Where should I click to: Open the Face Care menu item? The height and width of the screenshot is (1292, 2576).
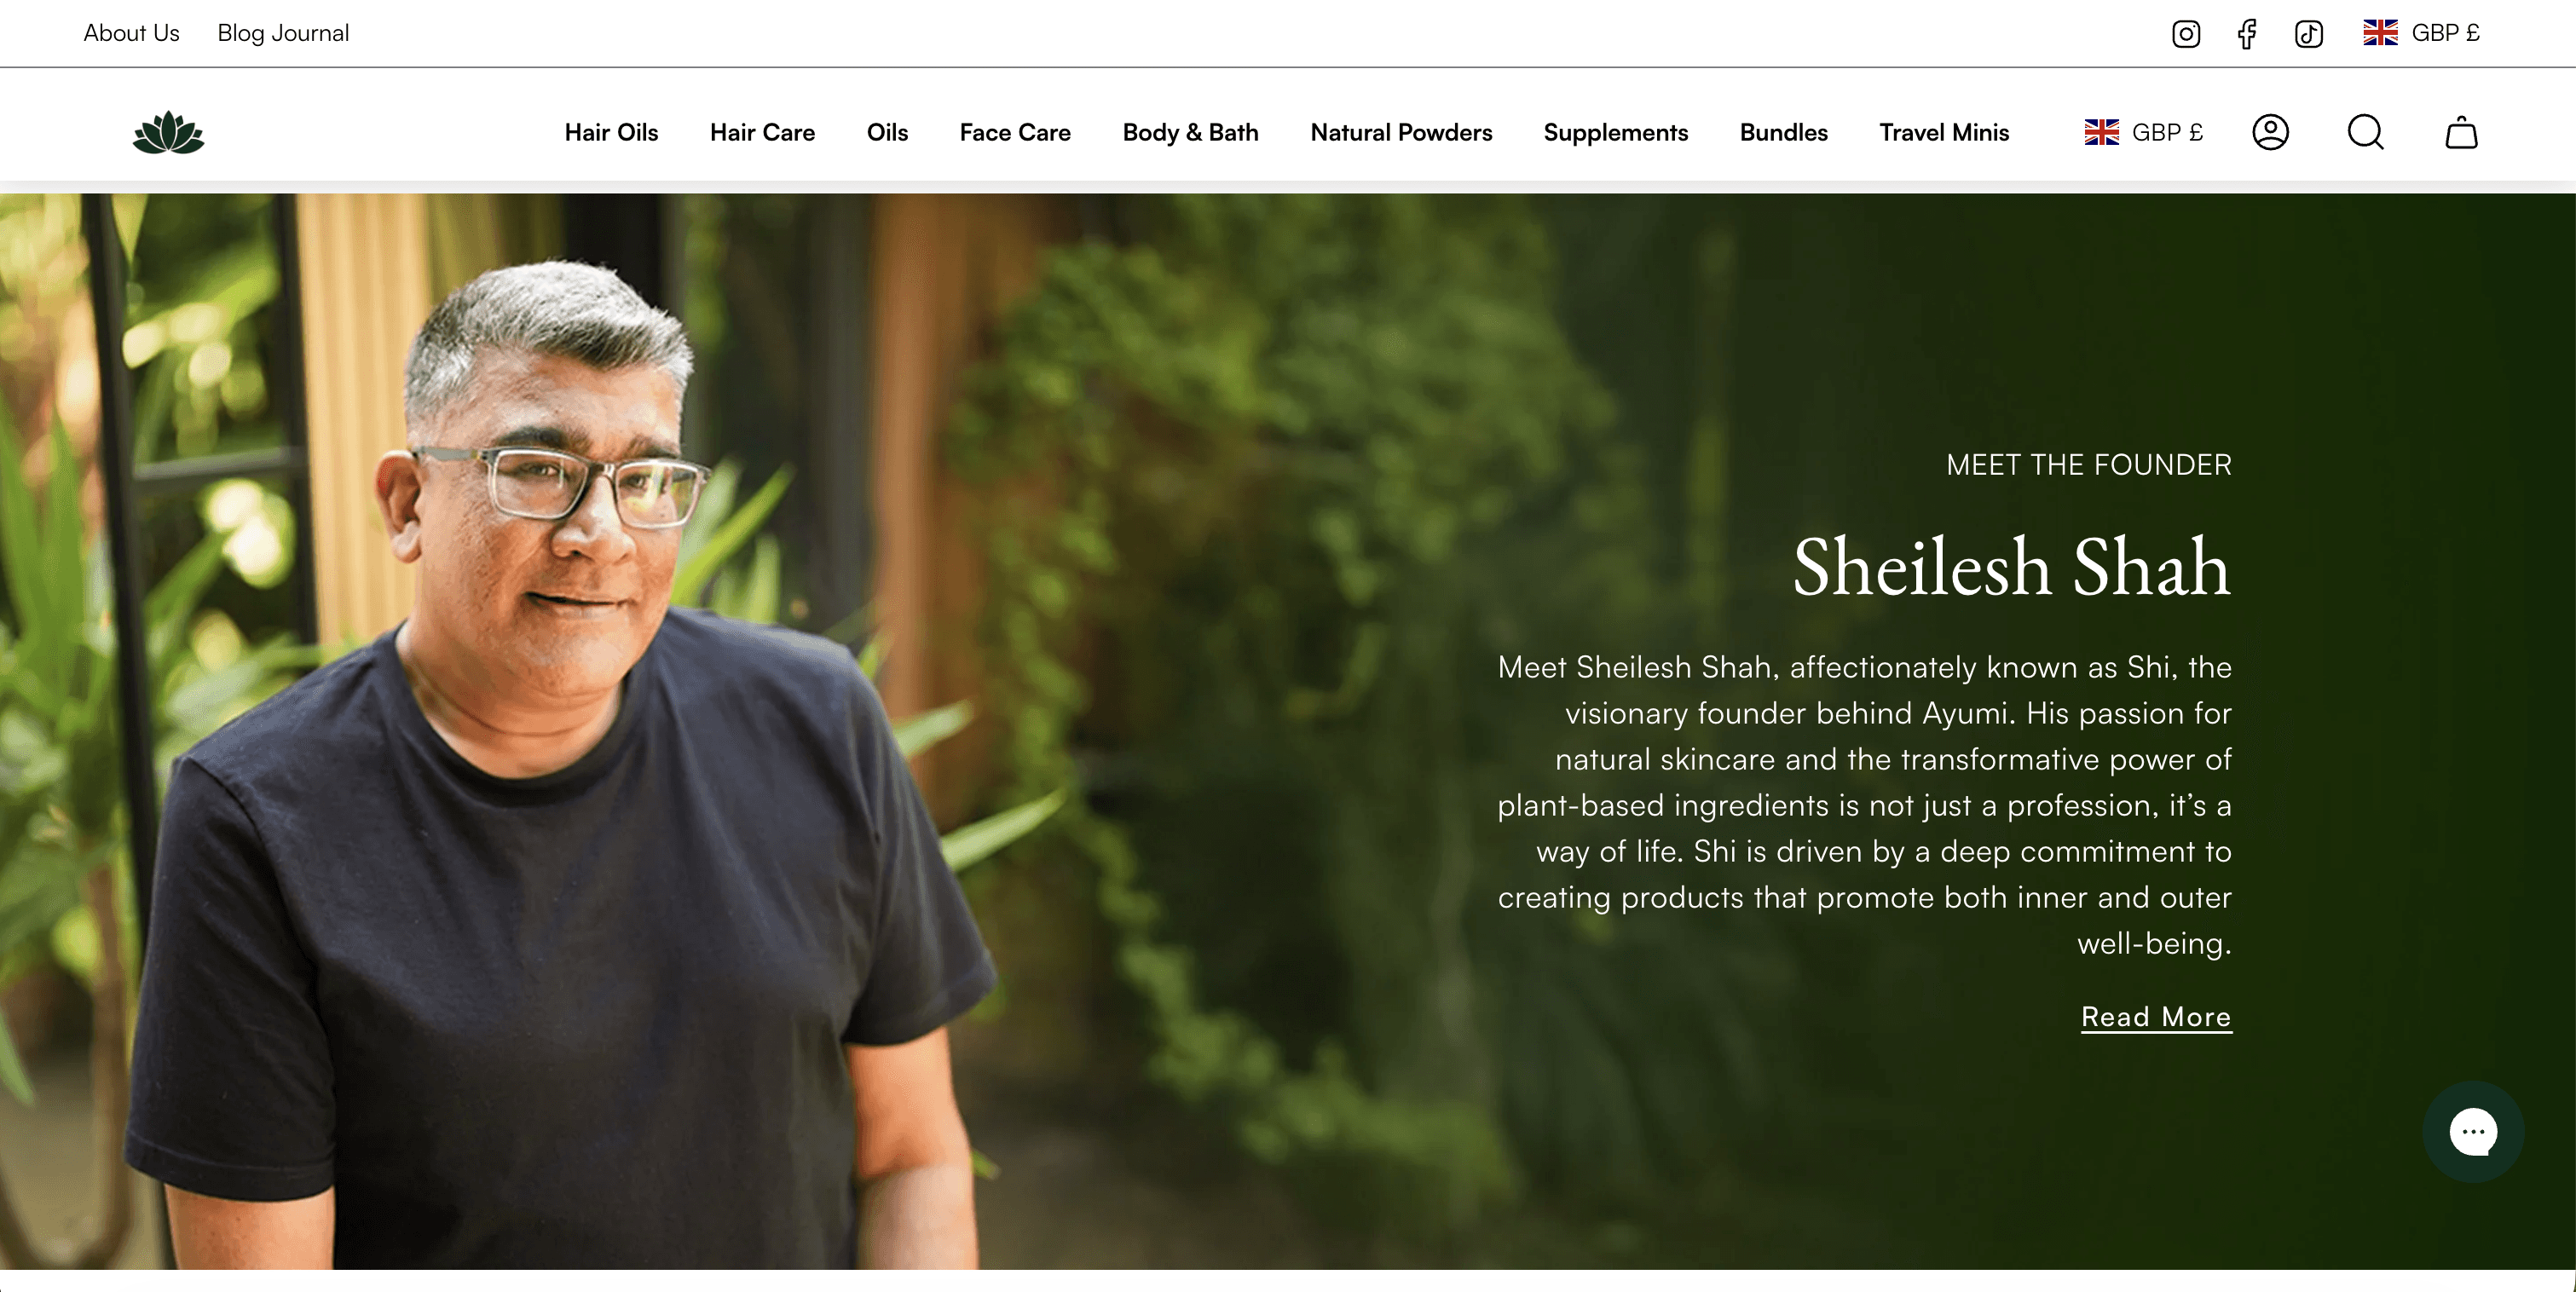1015,132
